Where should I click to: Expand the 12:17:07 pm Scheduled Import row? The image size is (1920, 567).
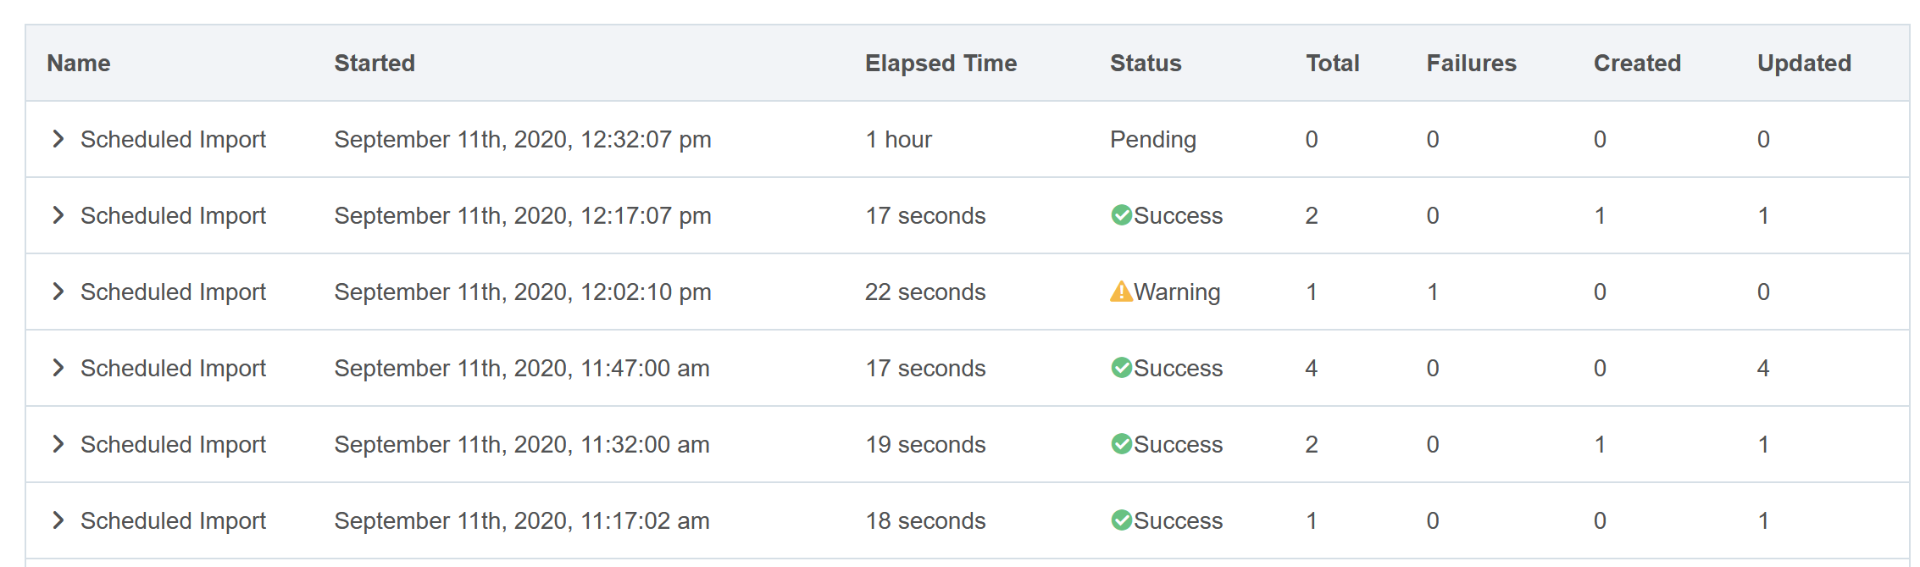pyautogui.click(x=58, y=215)
